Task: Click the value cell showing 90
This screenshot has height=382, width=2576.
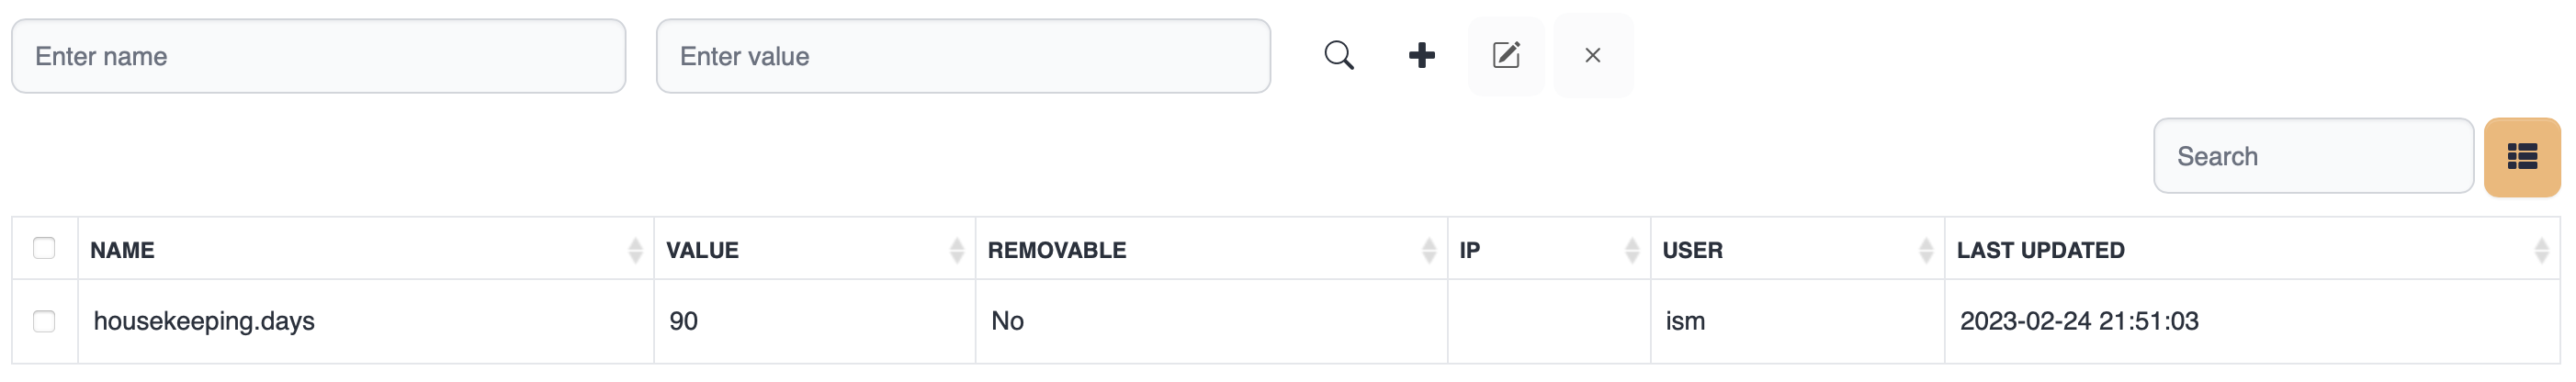Action: 684,321
